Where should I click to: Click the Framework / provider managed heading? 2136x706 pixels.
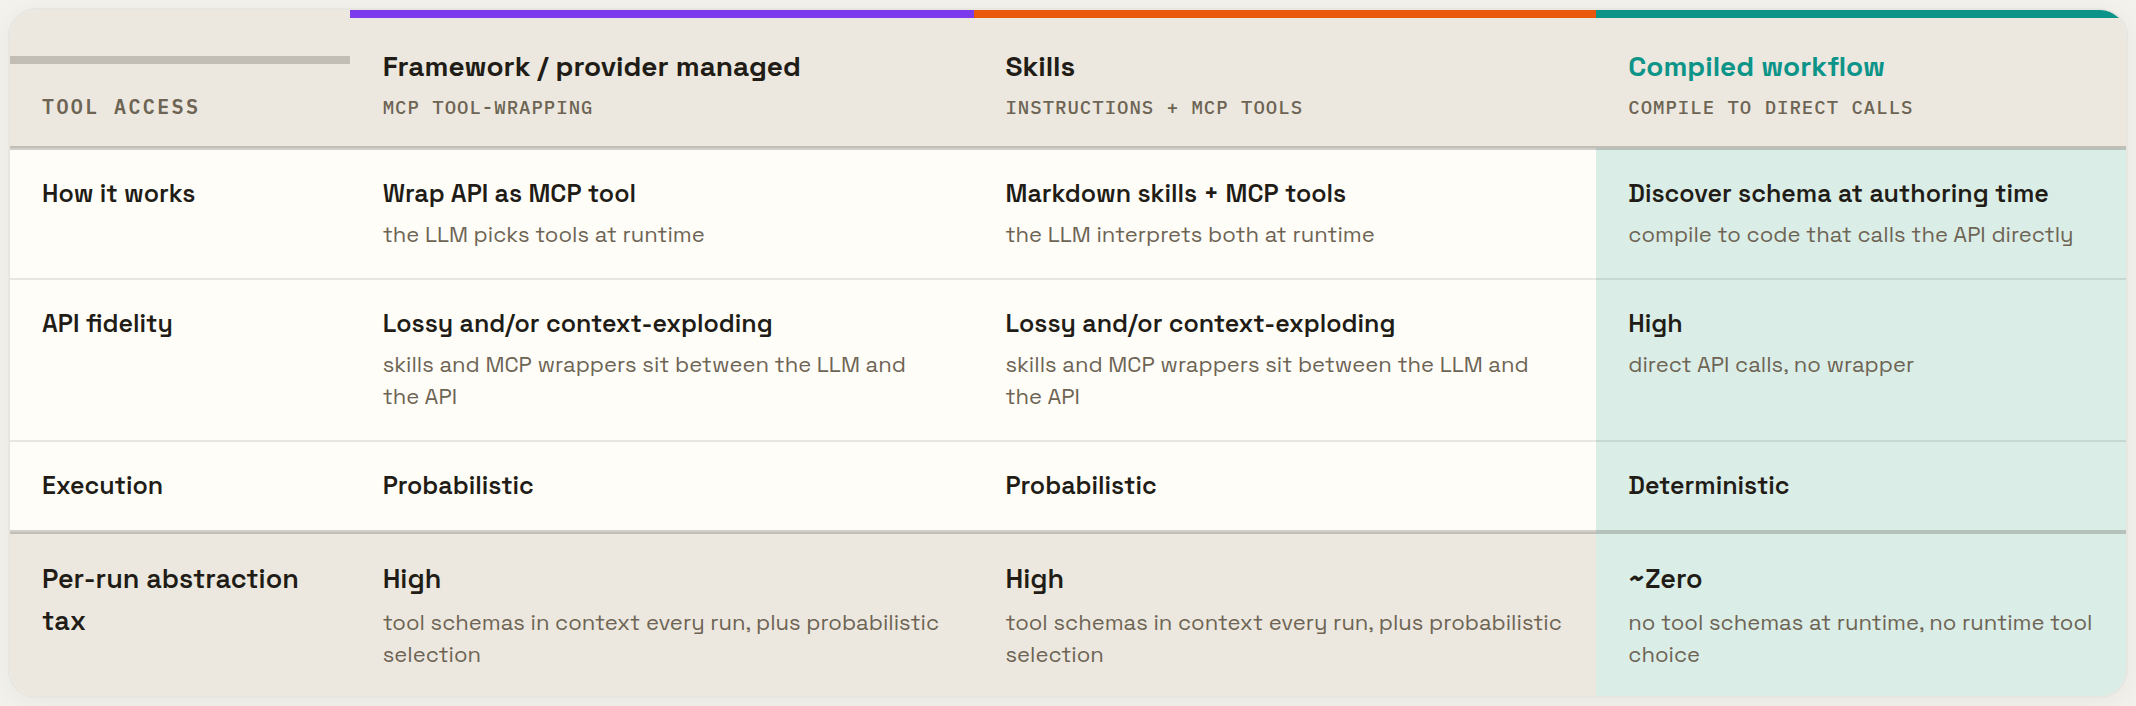tap(591, 67)
